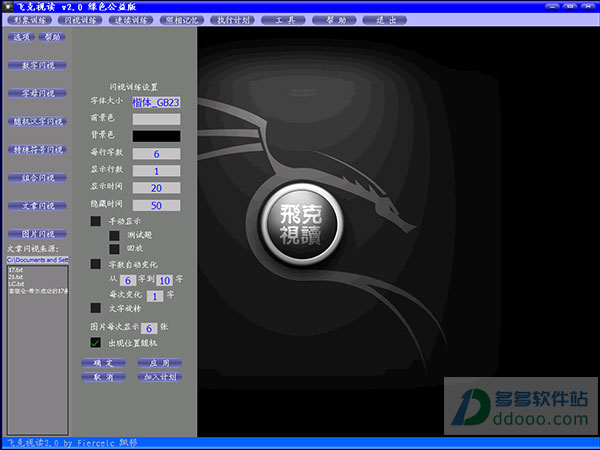The width and height of the screenshot is (600, 450).
Task: Click the 图片每次显示 field showing 6
Action: 149,328
